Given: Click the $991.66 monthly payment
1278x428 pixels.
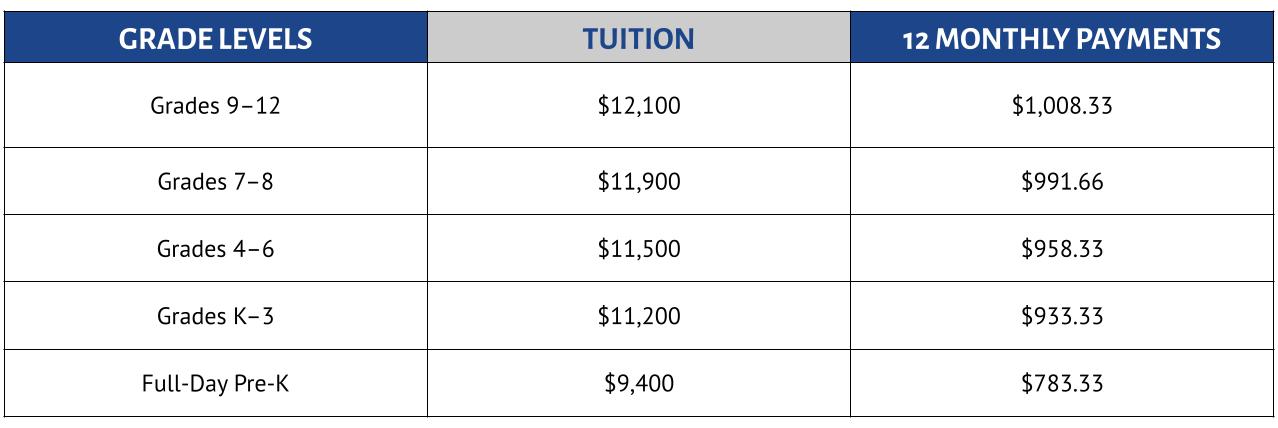Looking at the screenshot, I should click(1061, 182).
